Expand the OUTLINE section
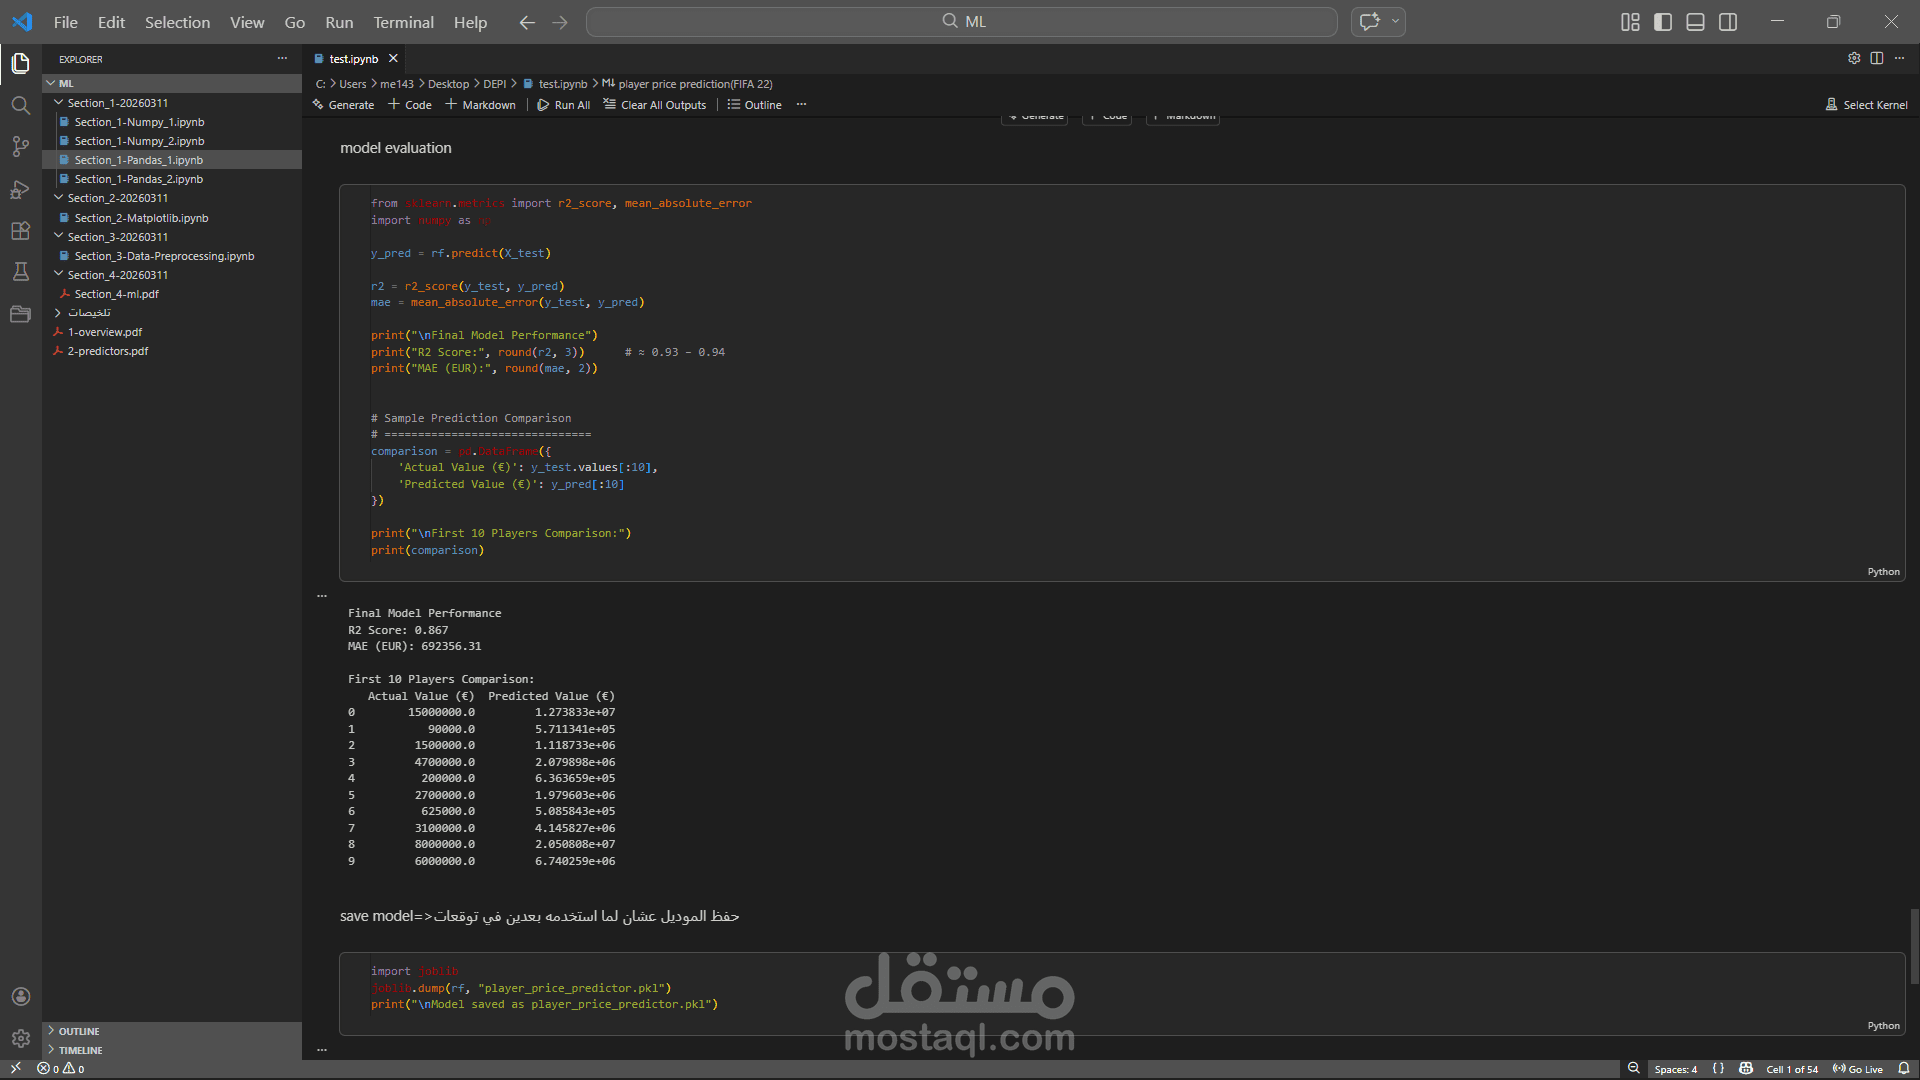The width and height of the screenshot is (1920, 1080). [x=78, y=1031]
